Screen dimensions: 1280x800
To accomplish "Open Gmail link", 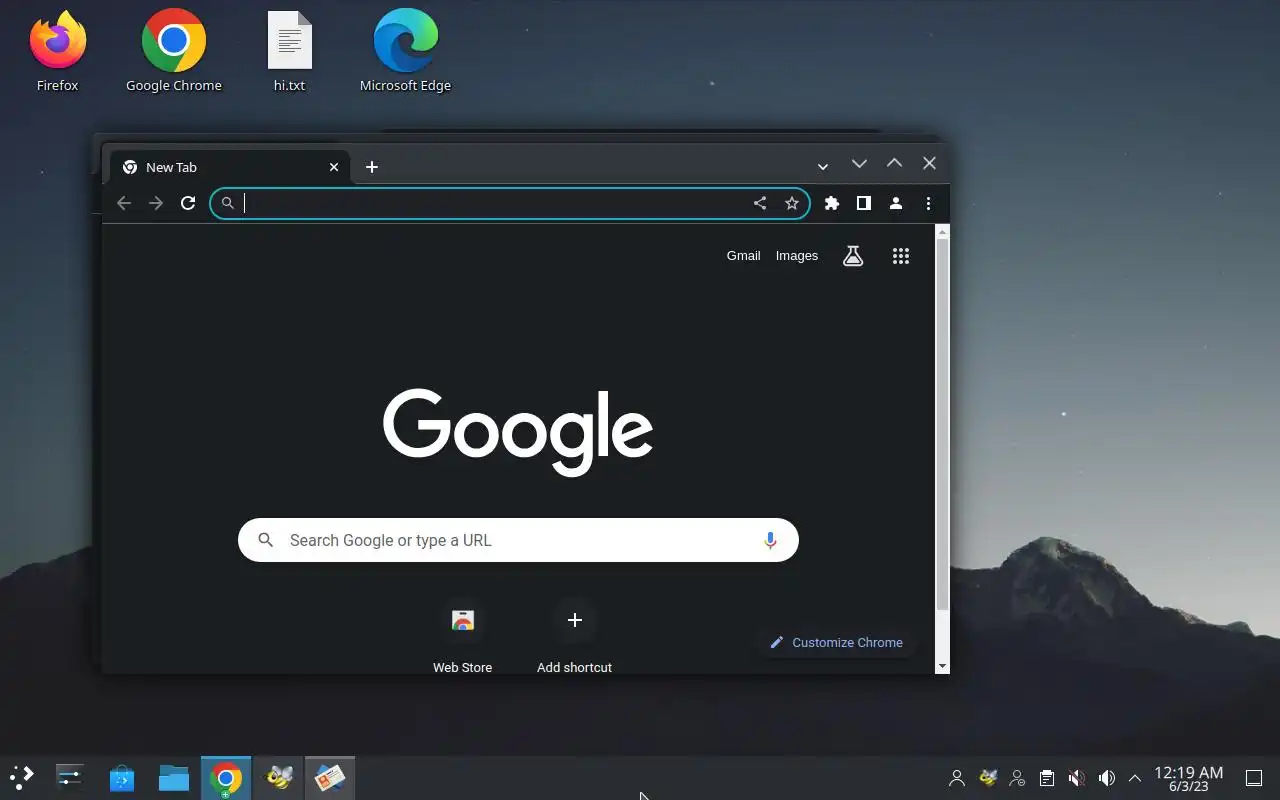I will click(x=743, y=256).
